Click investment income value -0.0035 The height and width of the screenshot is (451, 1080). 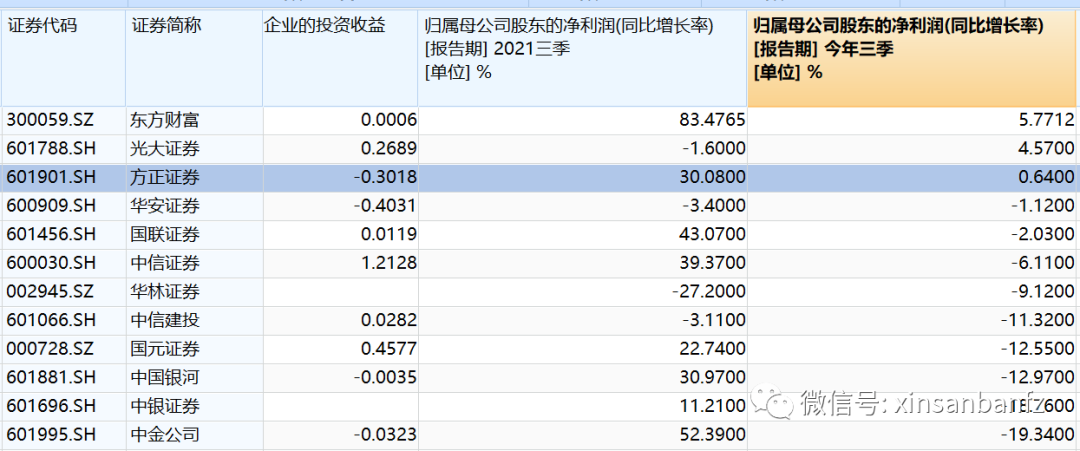pos(385,377)
